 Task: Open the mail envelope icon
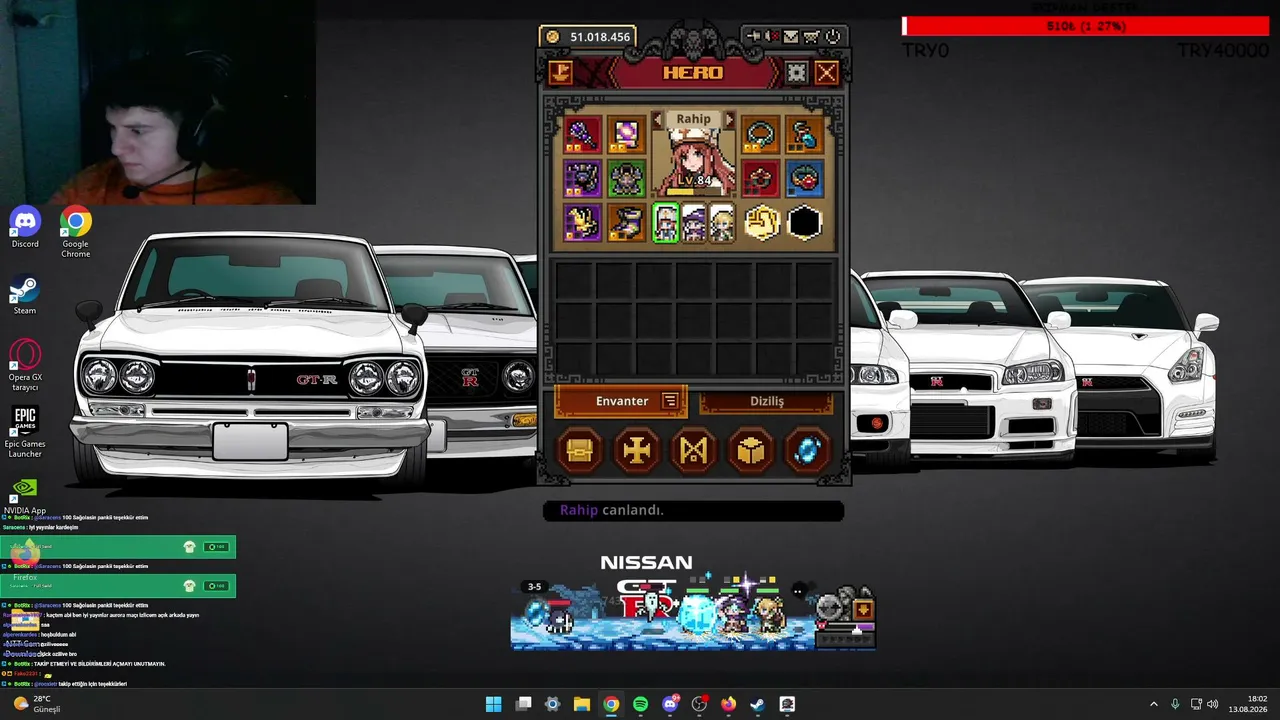point(791,37)
